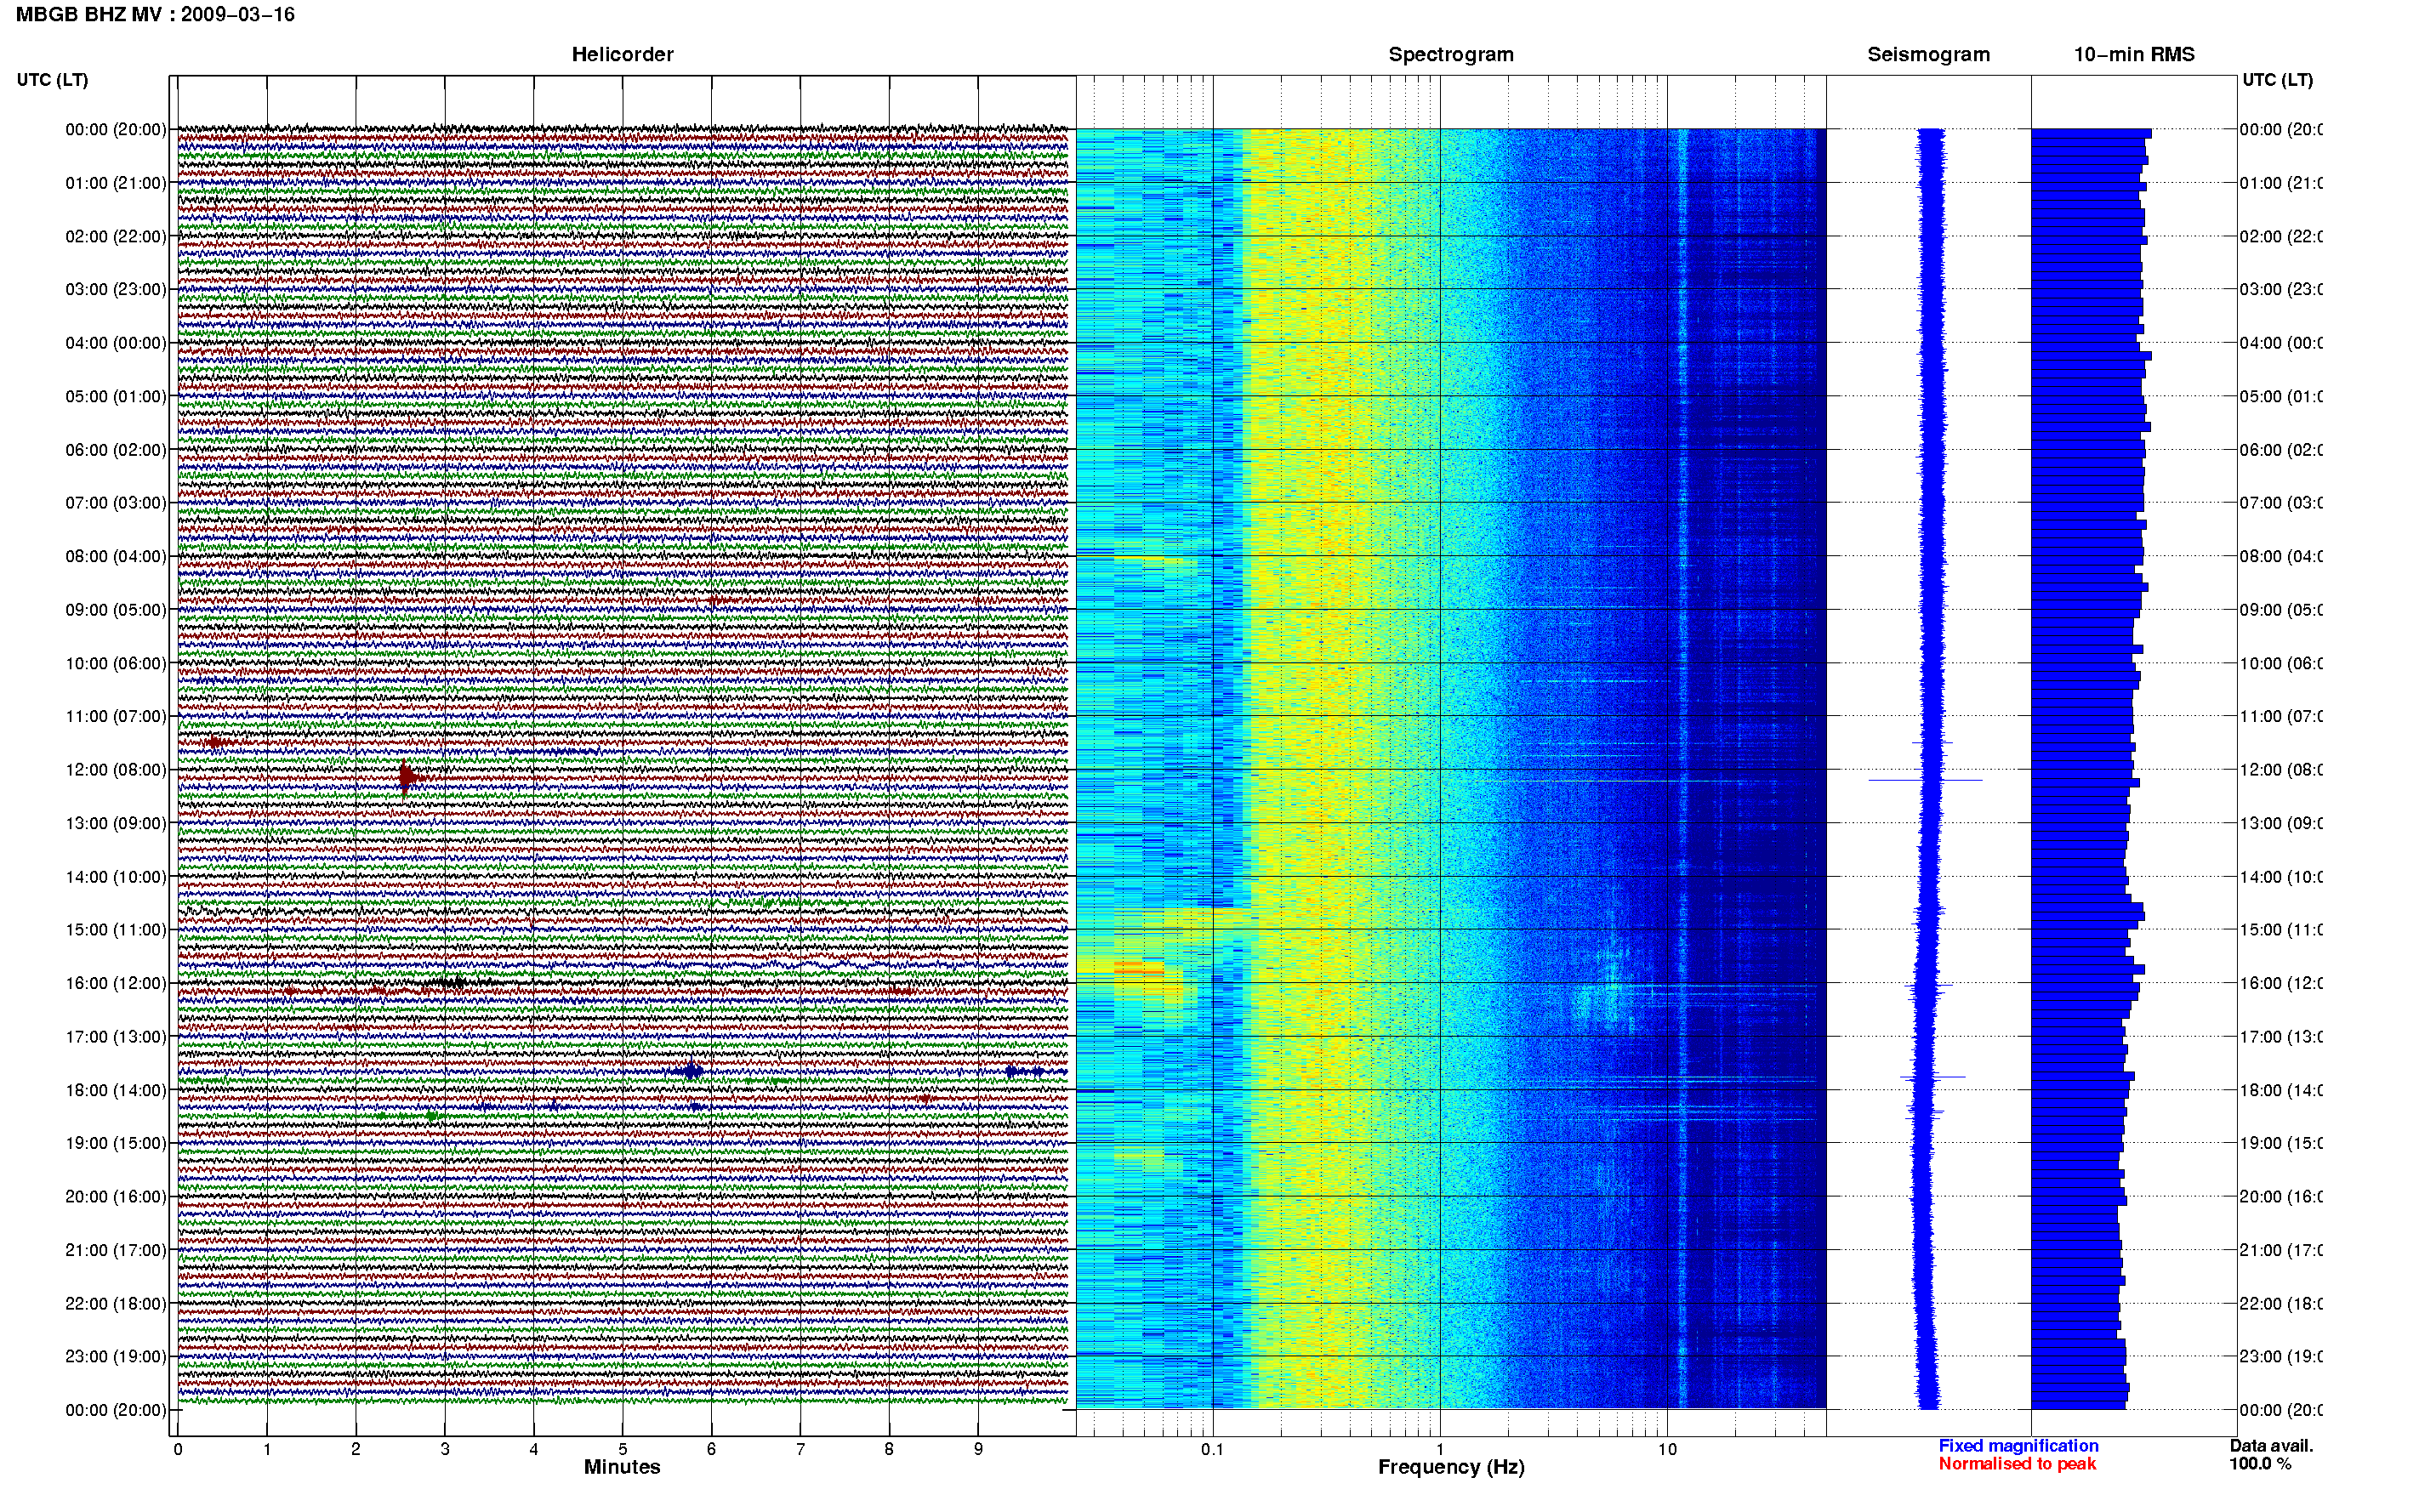Click the seismogram spike just before 18:00

click(x=1933, y=1077)
